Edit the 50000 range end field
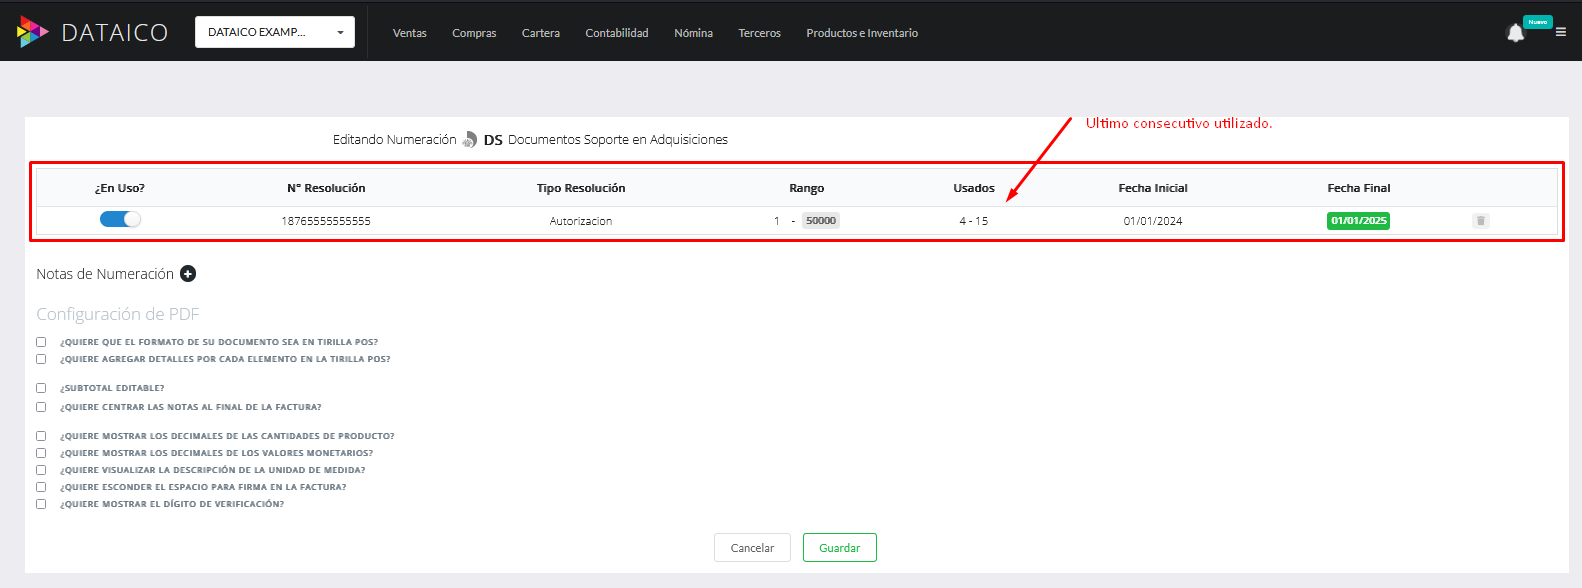 (821, 221)
